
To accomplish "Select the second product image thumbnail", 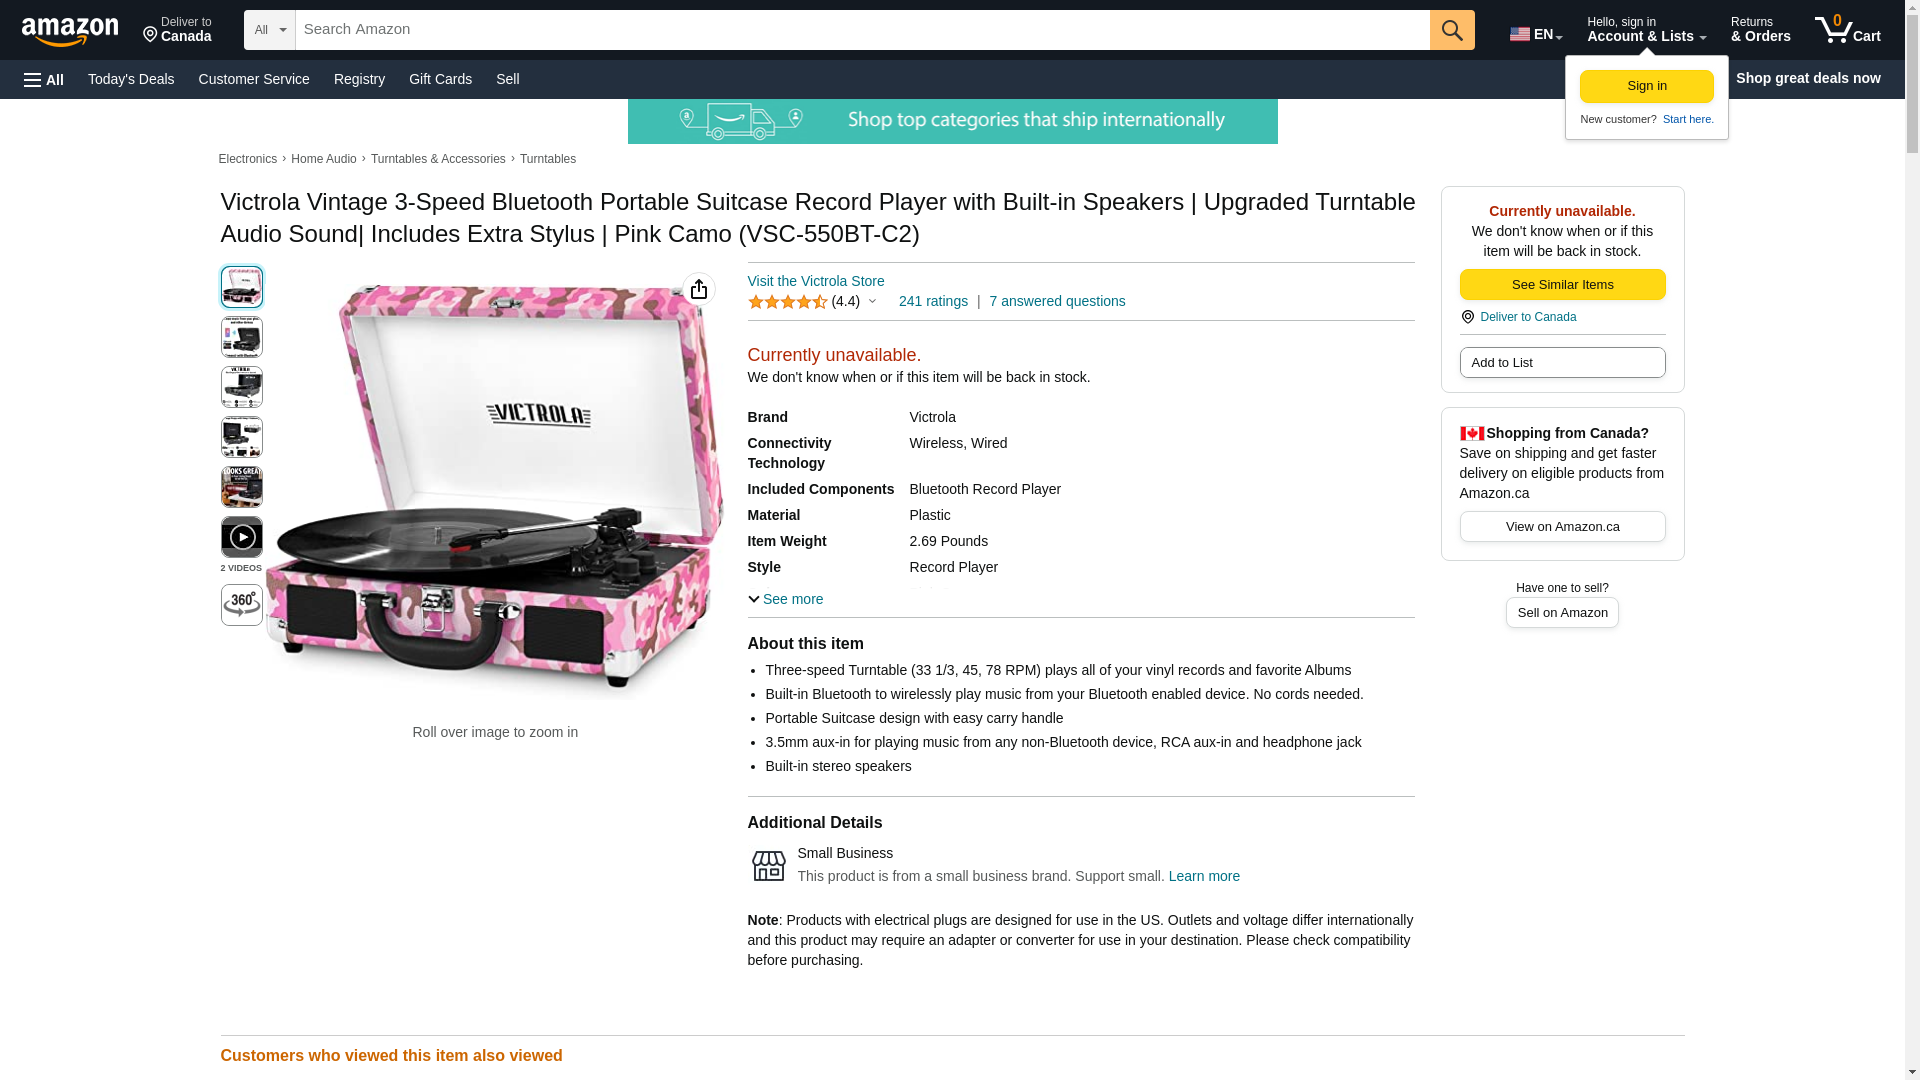I will pyautogui.click(x=242, y=337).
